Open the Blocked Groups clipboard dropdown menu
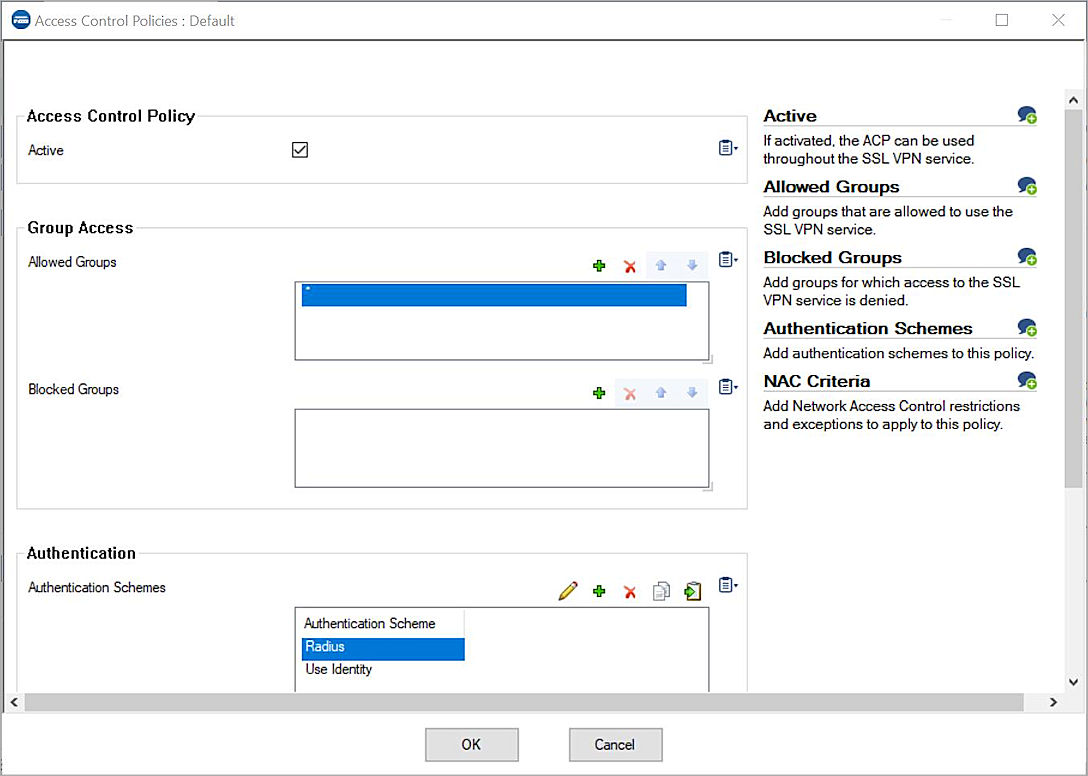 click(727, 389)
